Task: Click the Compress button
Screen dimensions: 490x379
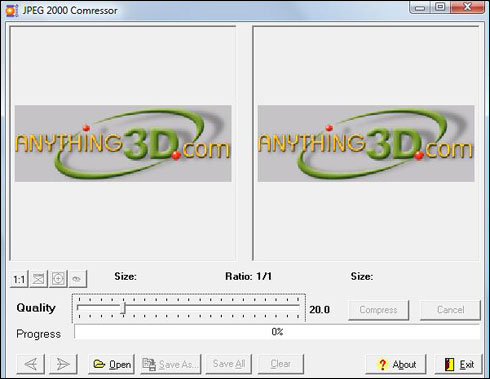Action: point(378,310)
